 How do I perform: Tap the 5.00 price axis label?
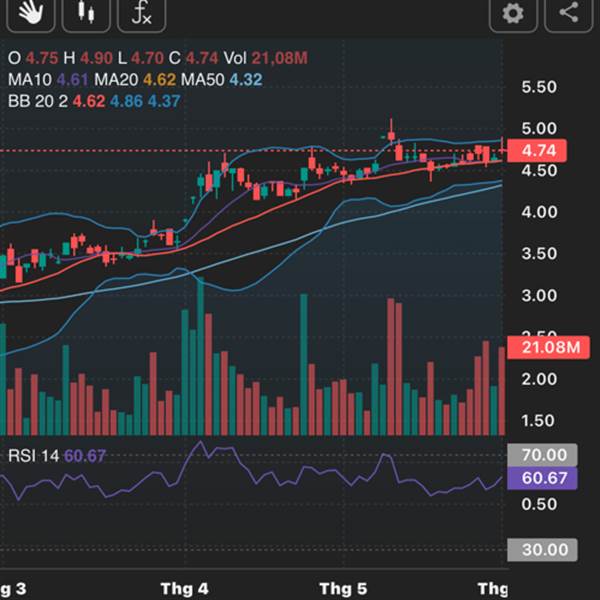539,129
